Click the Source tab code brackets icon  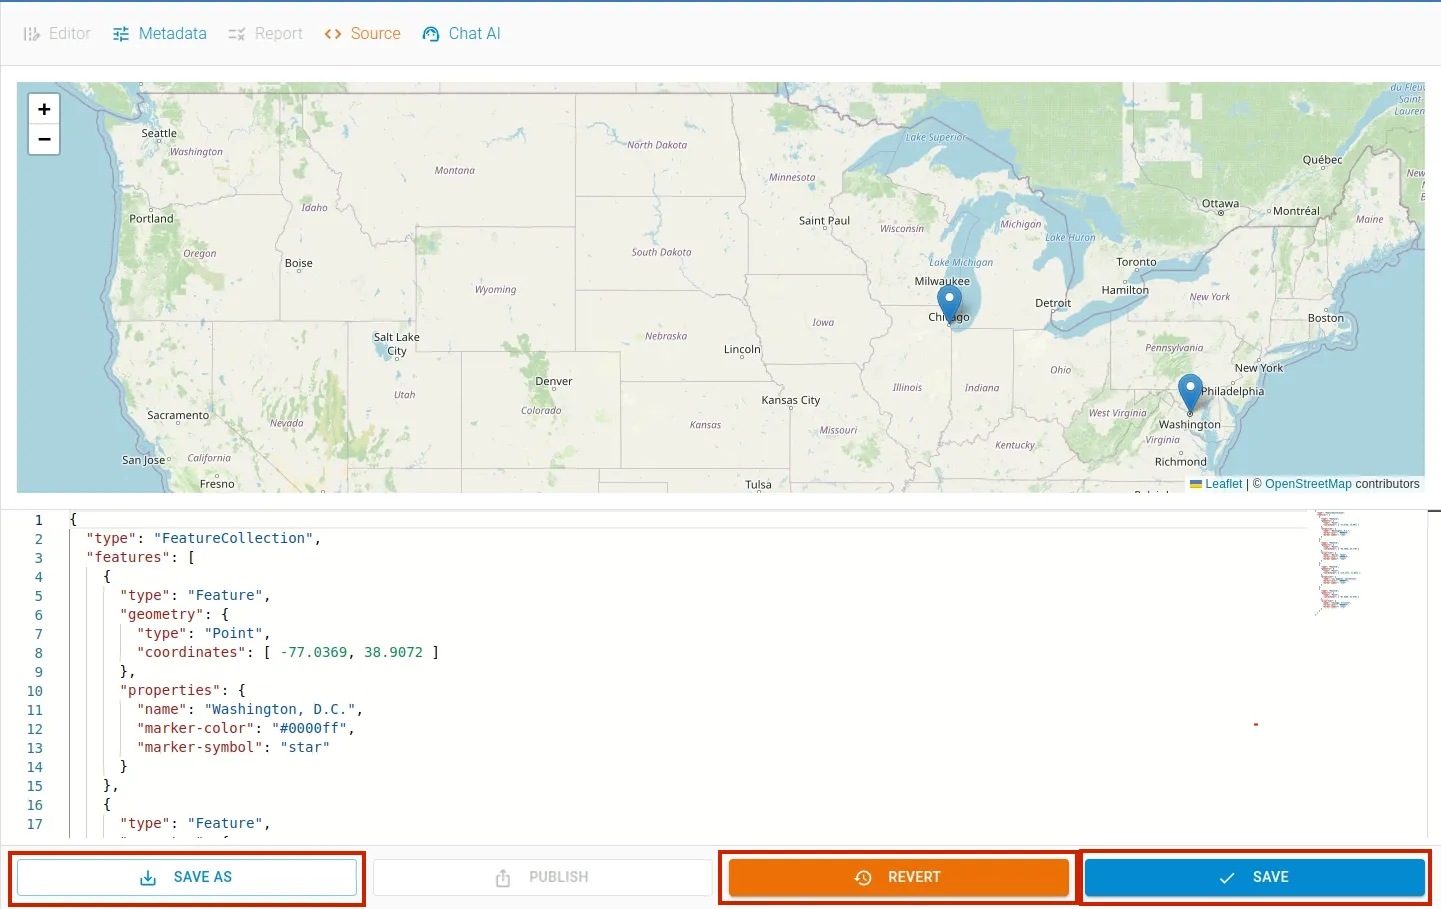coord(333,34)
